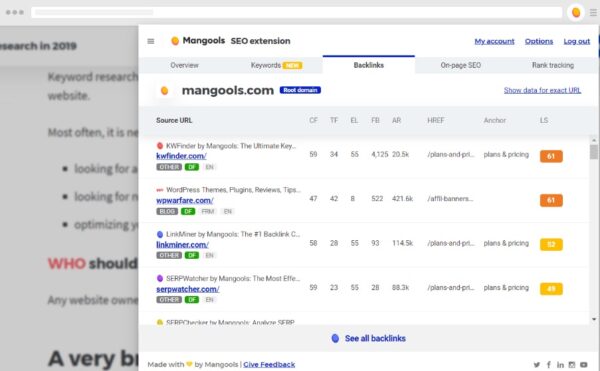The height and width of the screenshot is (371, 600).
Task: Click the Mangools extension icon in browser toolbar
Action: [576, 13]
